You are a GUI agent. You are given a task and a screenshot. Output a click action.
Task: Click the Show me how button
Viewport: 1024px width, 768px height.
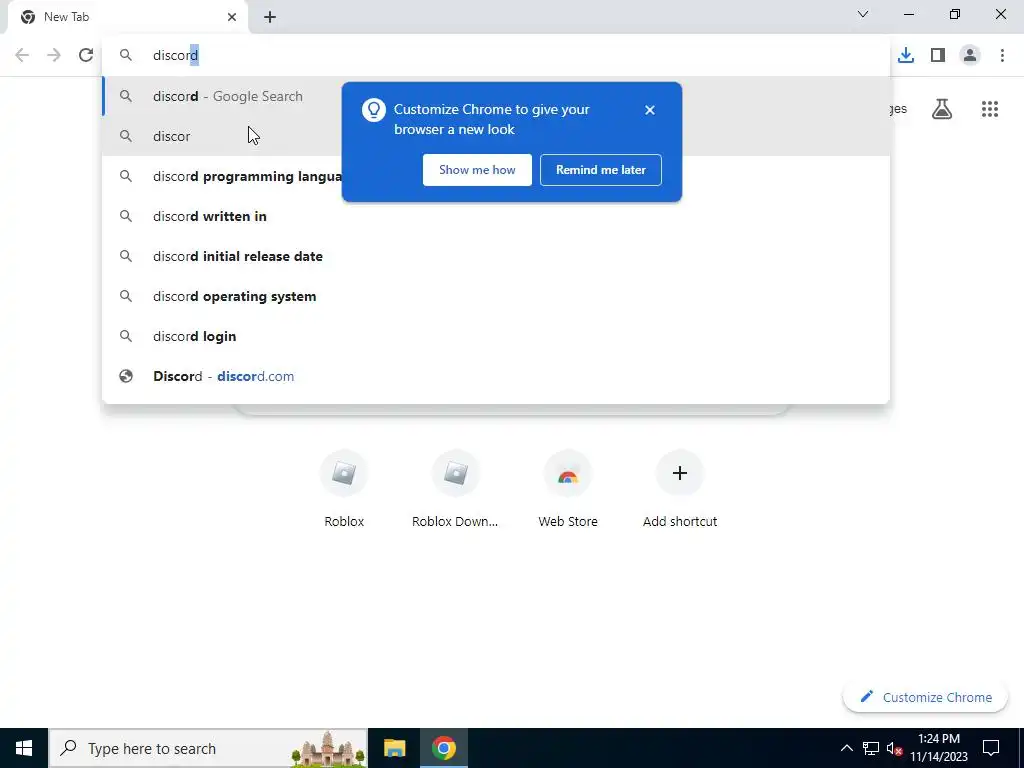pyautogui.click(x=477, y=170)
